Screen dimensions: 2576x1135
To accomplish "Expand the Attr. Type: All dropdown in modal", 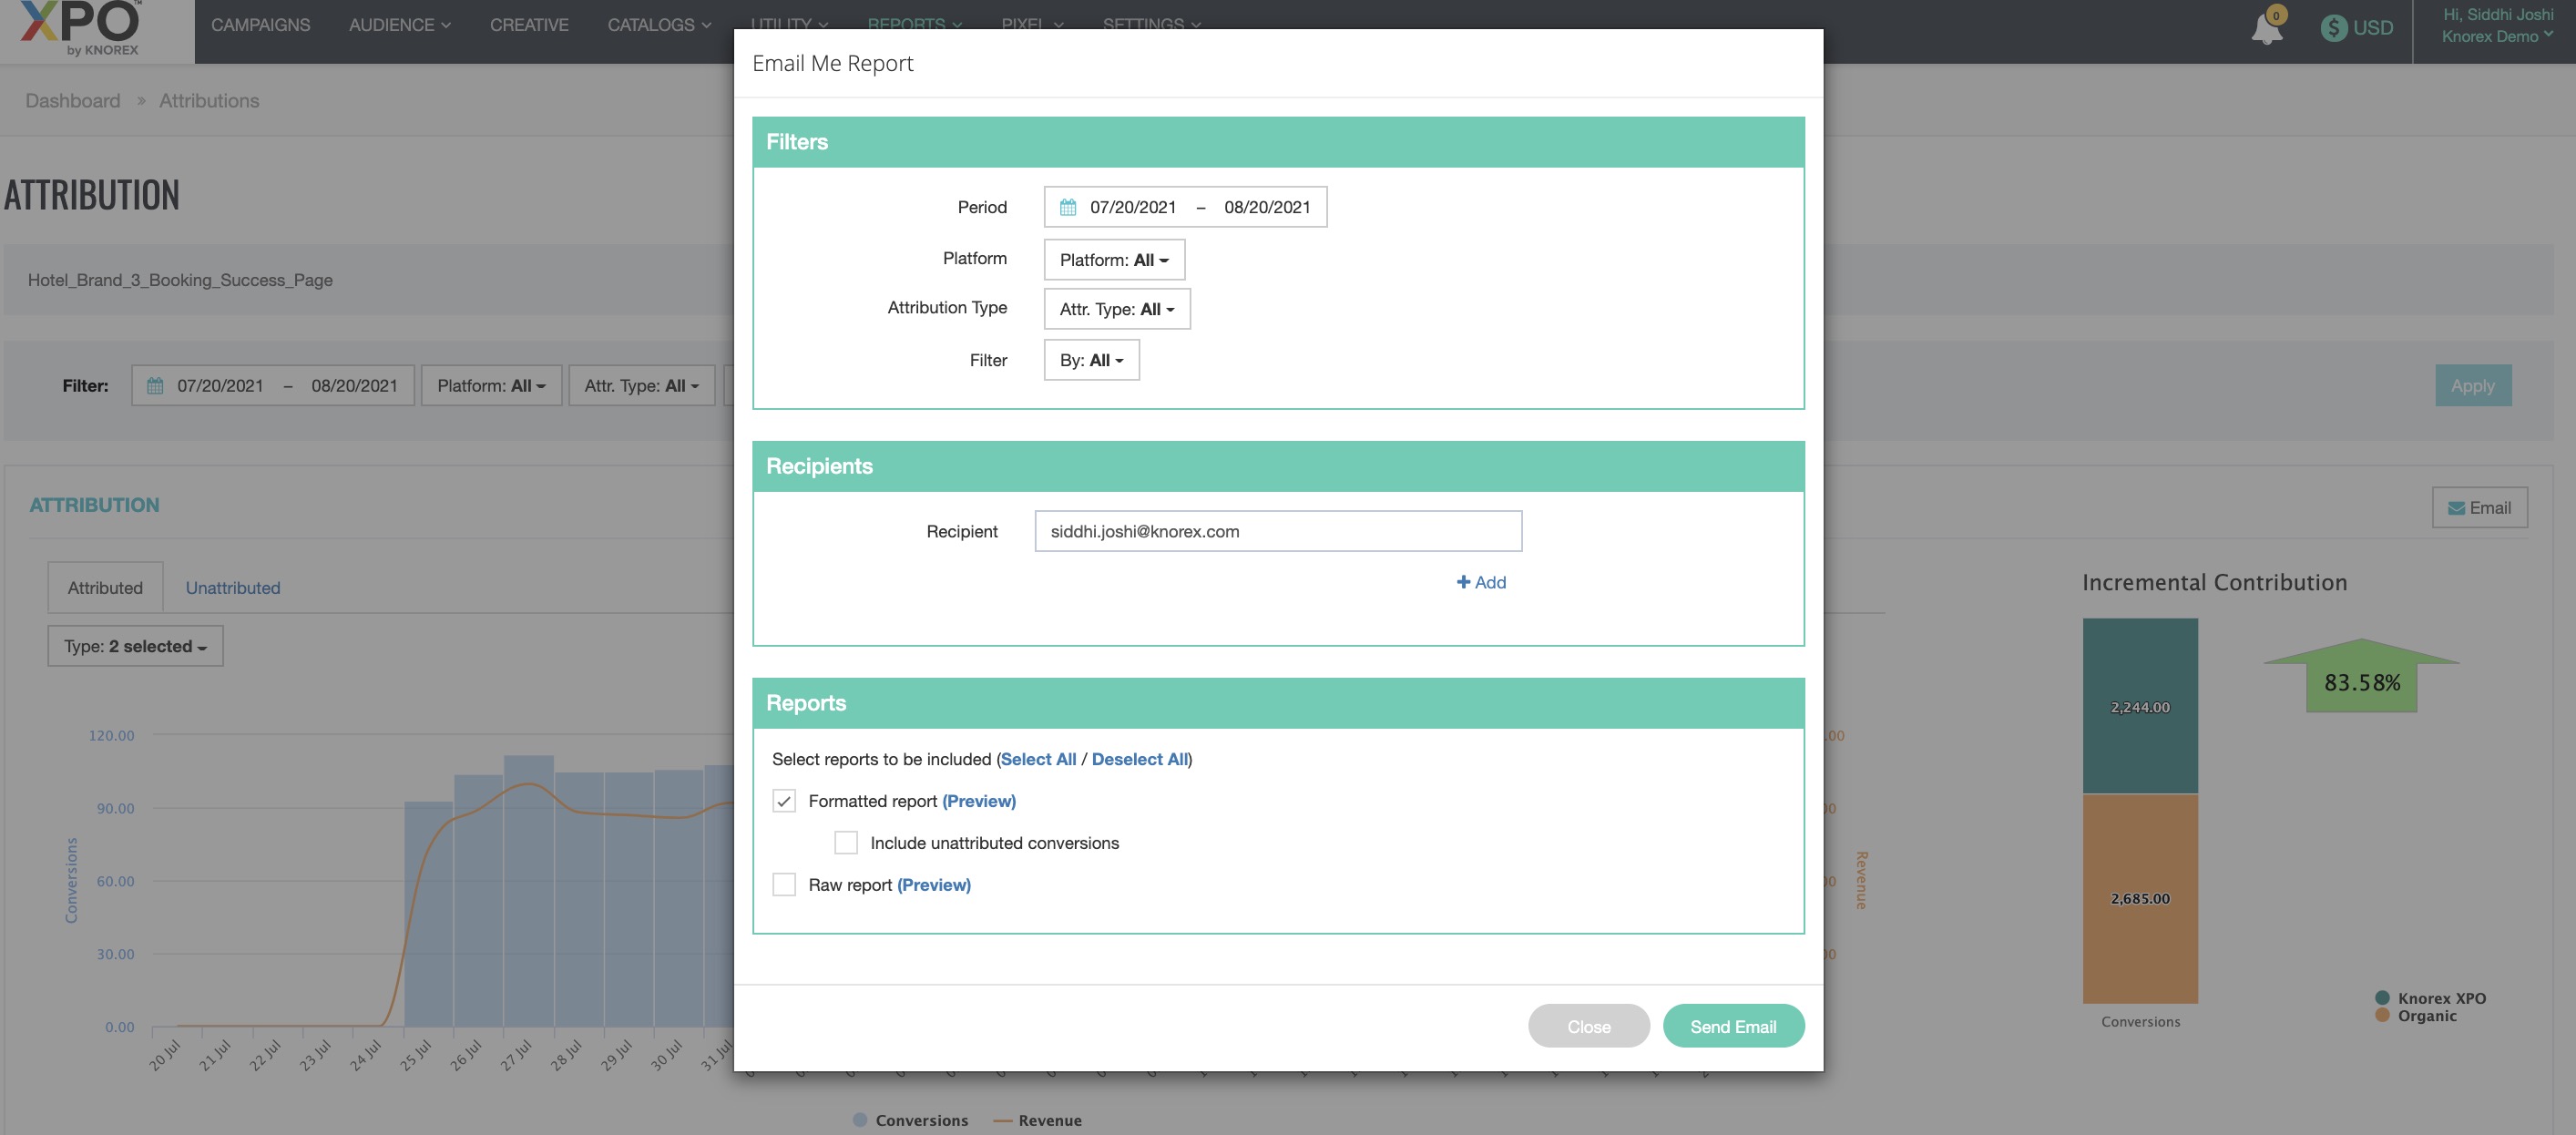I will 1116,309.
